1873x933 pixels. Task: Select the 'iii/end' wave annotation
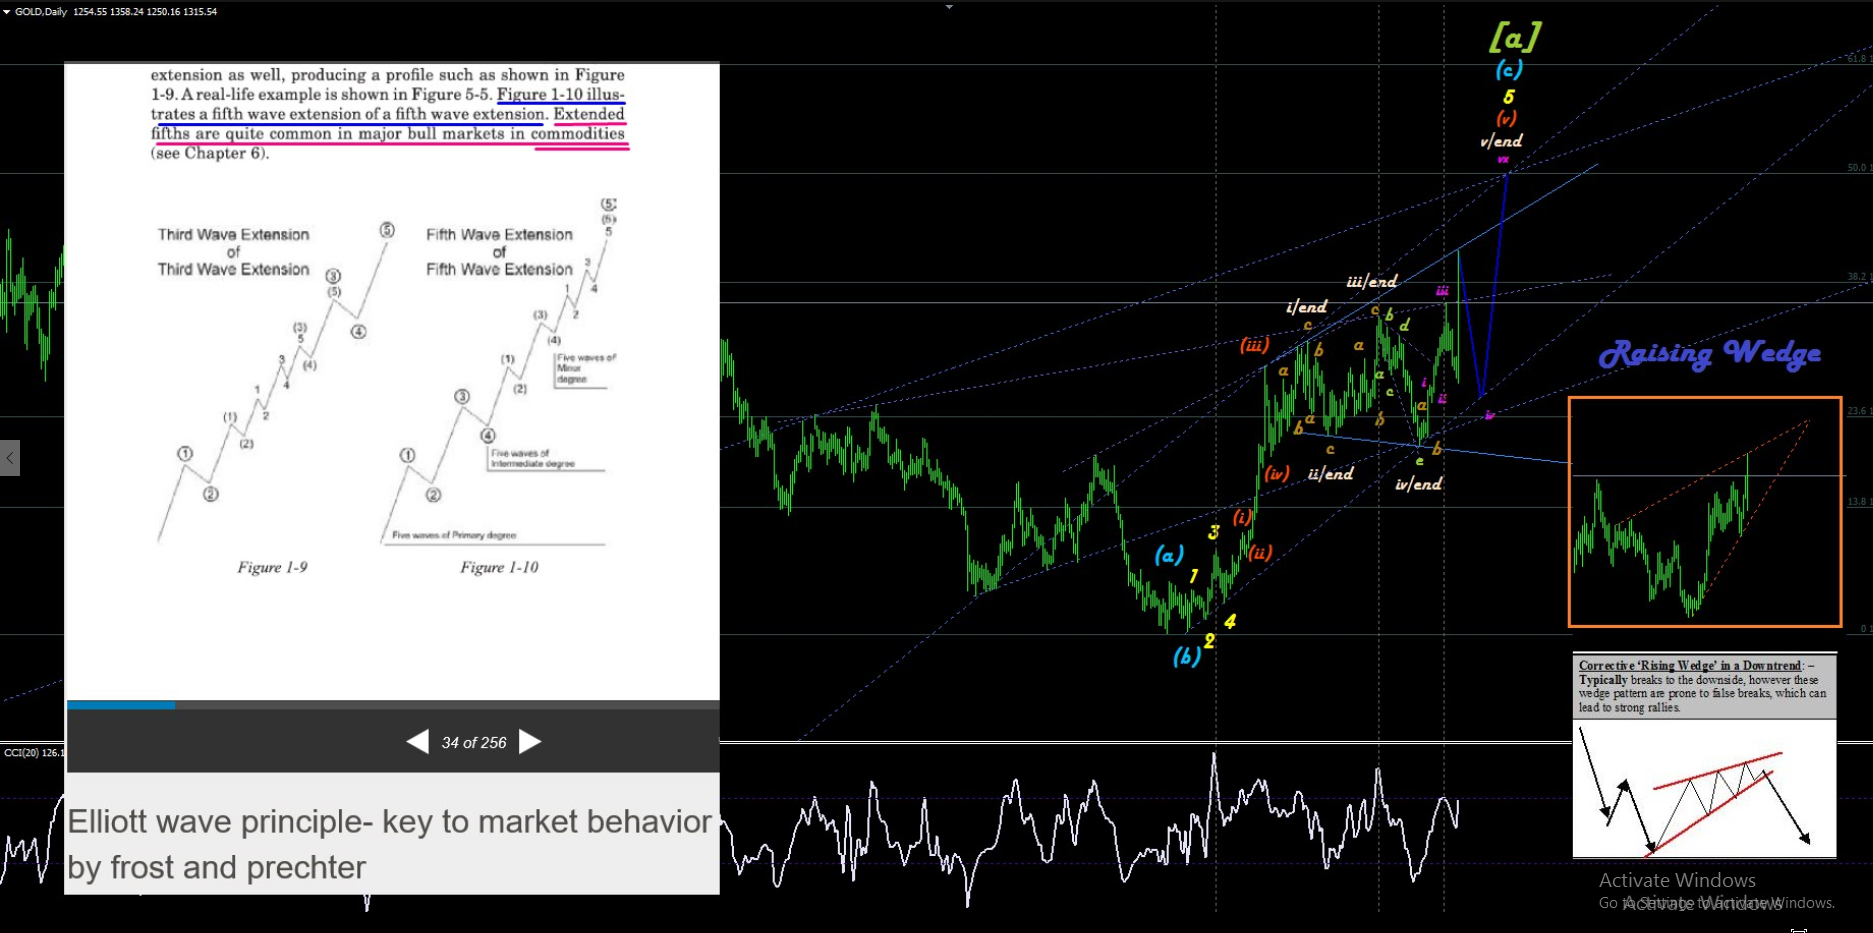coord(1372,282)
